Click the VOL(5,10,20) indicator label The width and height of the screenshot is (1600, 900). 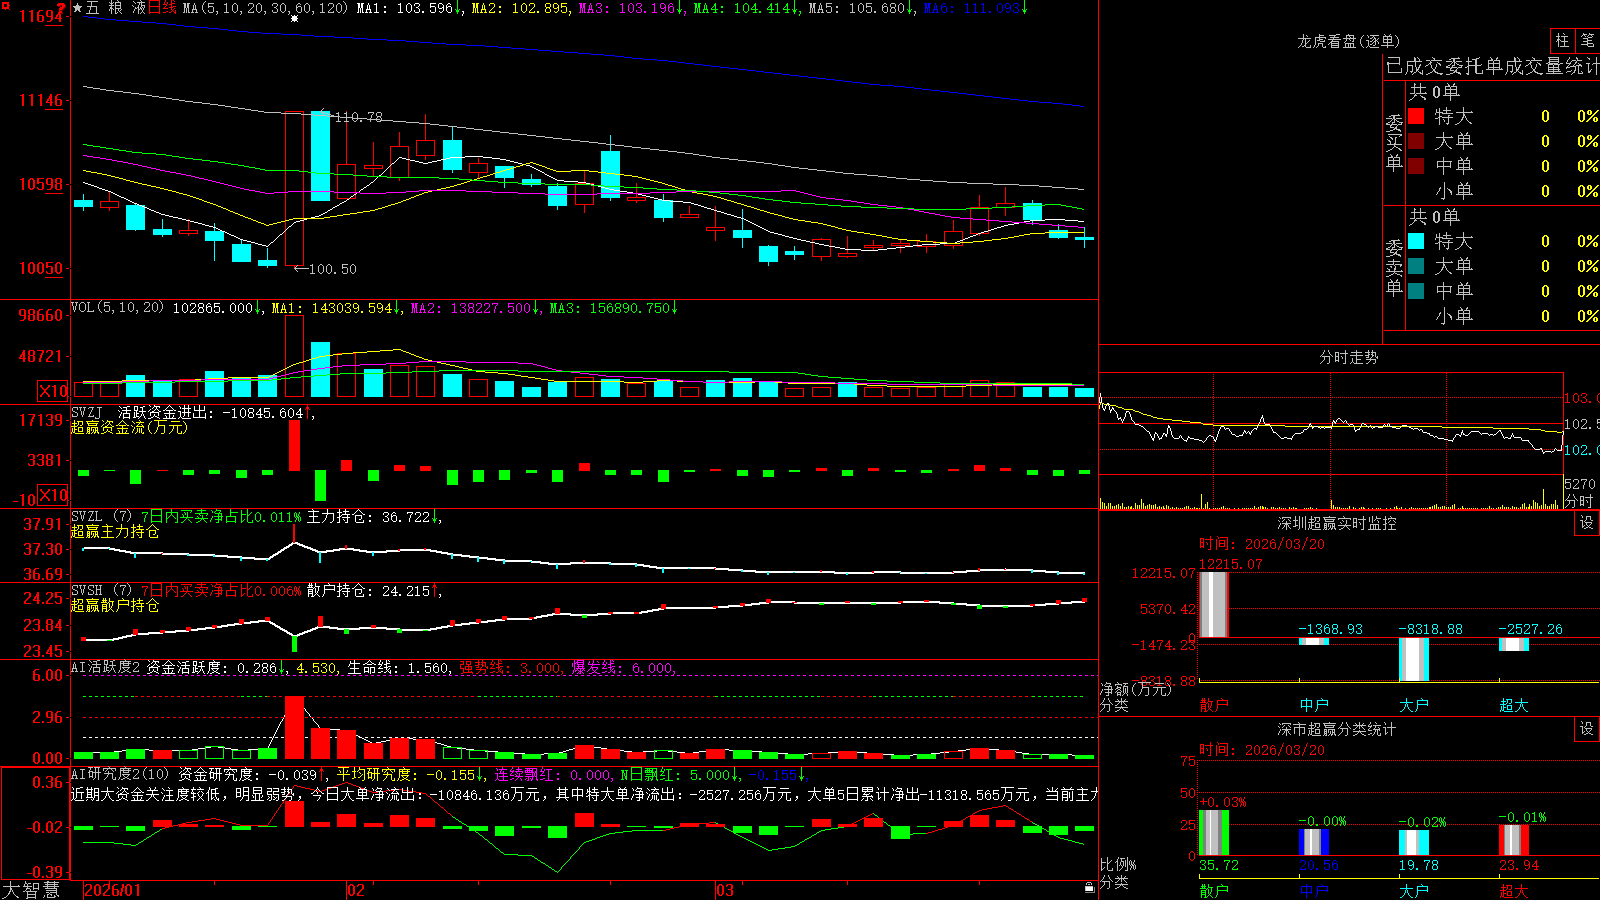117,308
